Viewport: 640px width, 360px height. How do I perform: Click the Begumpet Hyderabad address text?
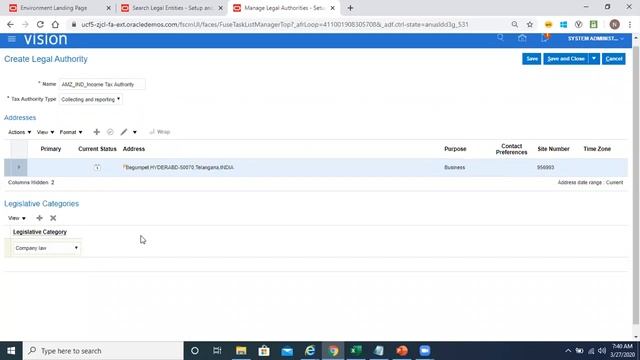click(179, 167)
